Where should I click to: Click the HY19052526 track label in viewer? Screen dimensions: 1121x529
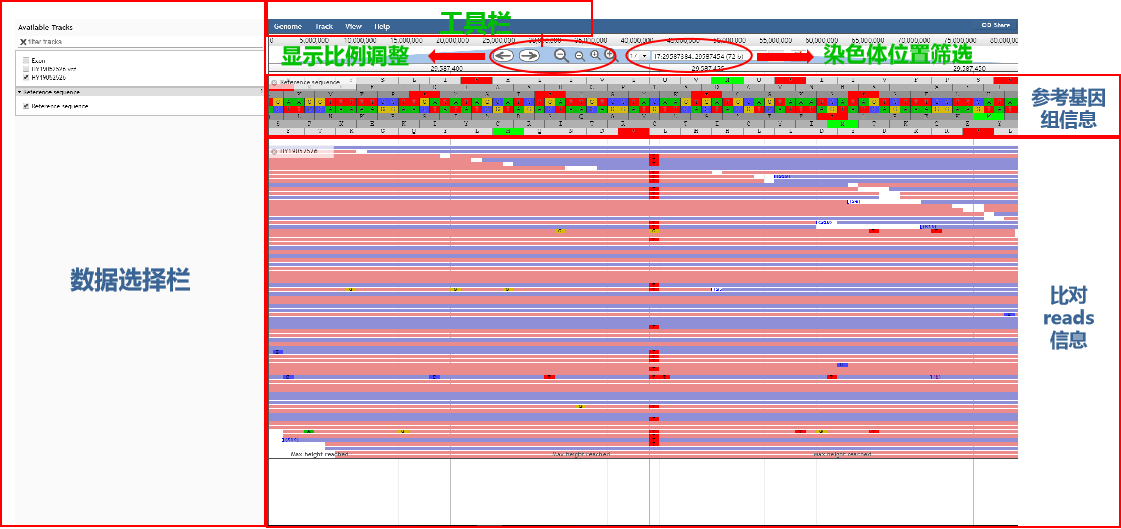point(301,152)
